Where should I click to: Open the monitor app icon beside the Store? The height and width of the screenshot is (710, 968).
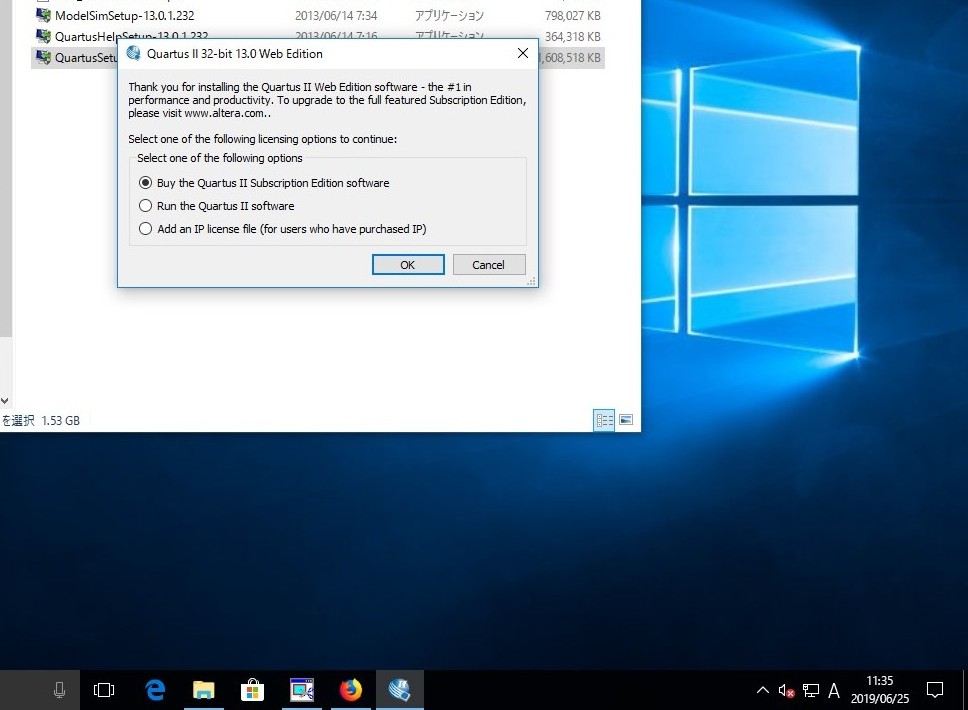[302, 690]
